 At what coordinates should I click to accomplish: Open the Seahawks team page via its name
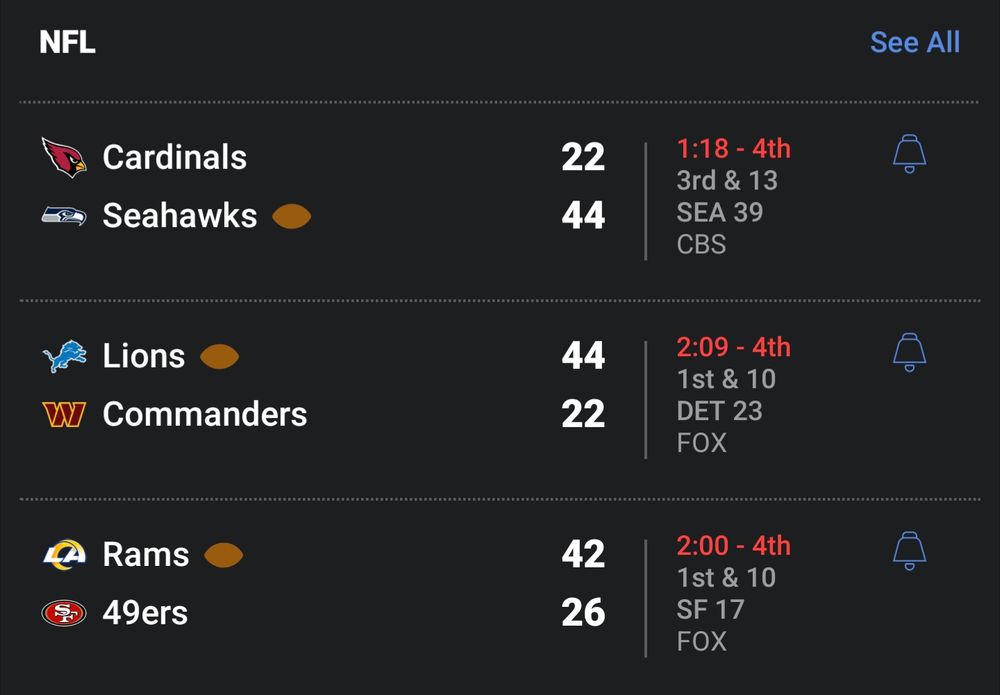(x=179, y=215)
